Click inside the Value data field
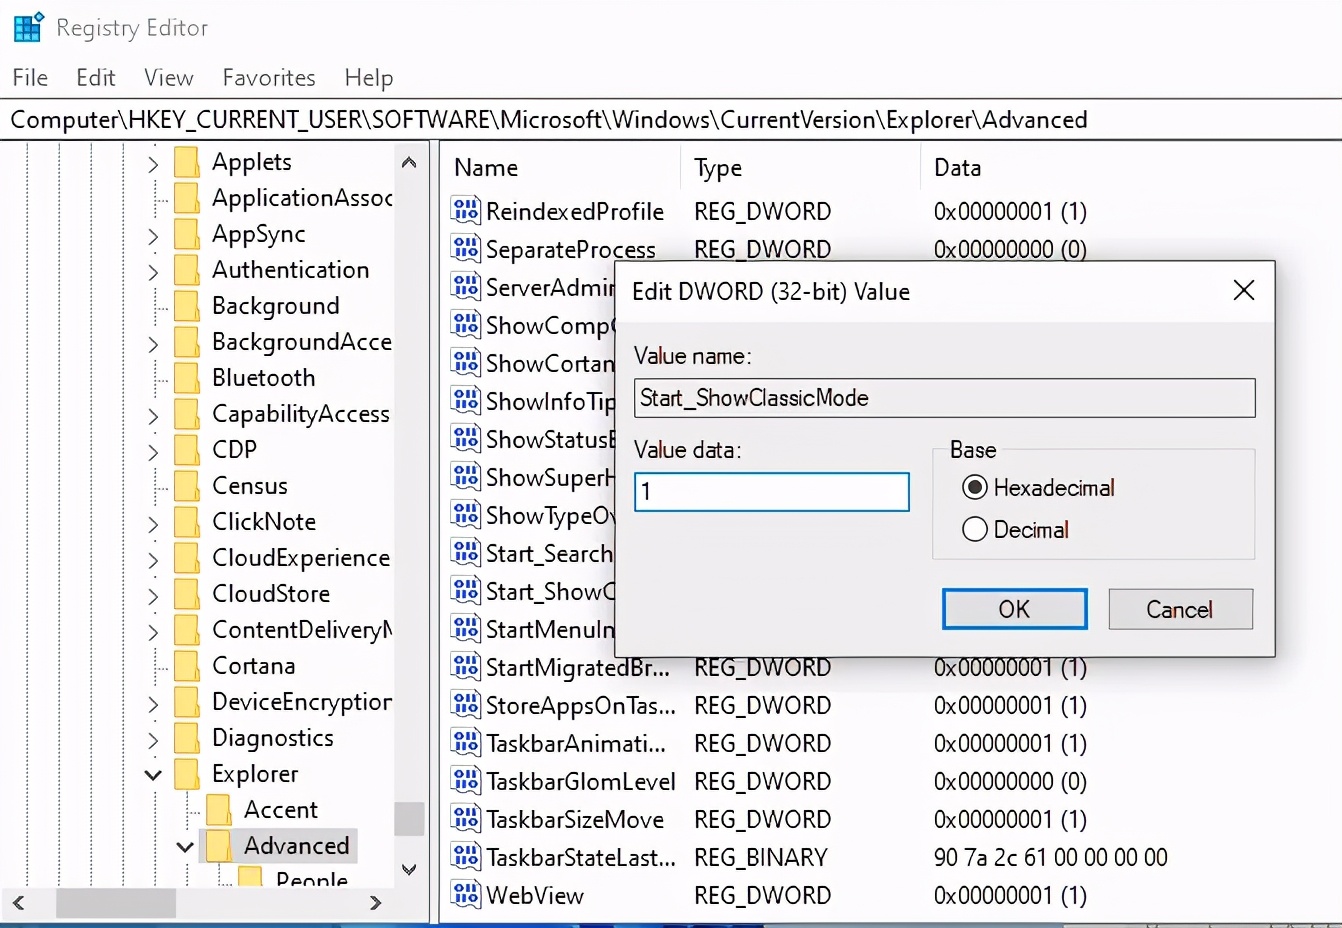Viewport: 1342px width, 928px height. point(771,492)
